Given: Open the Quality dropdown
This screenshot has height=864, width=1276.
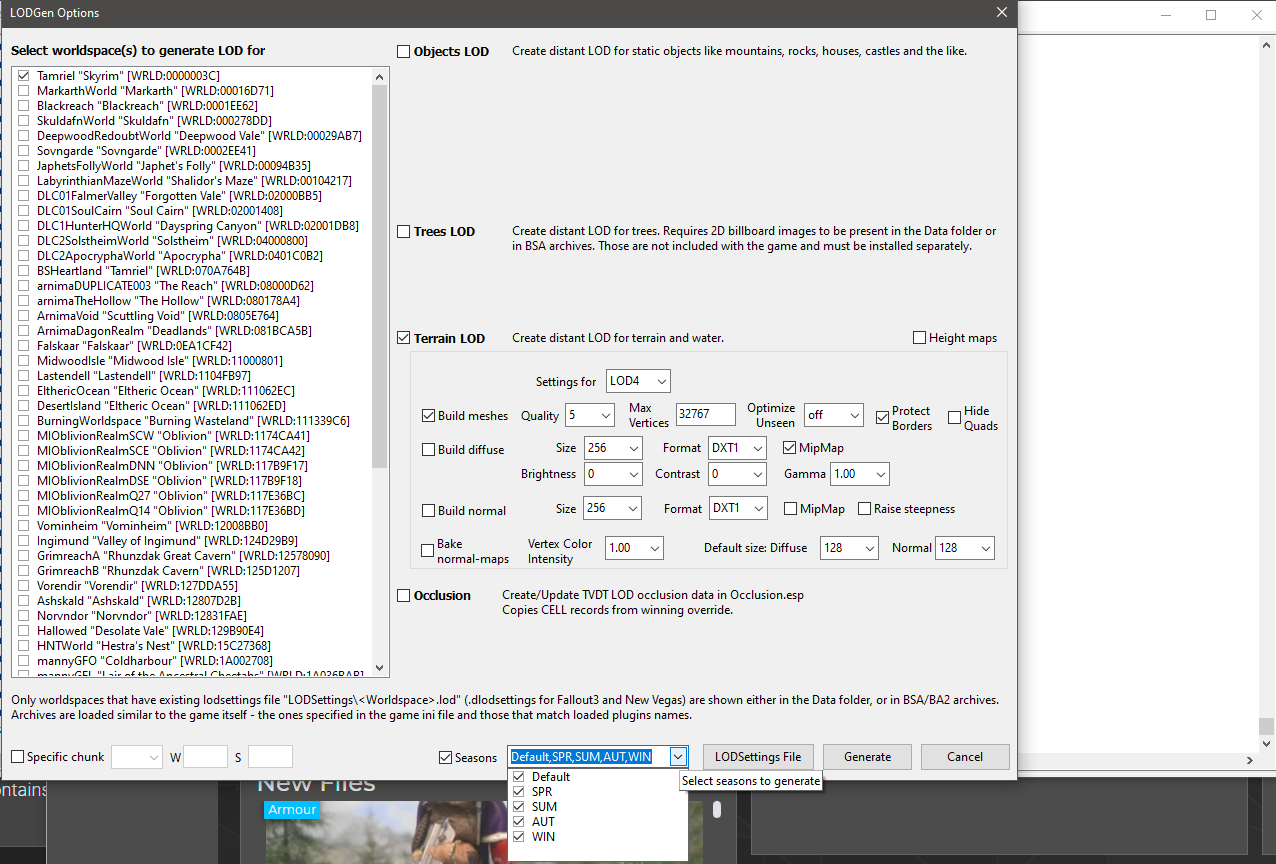Looking at the screenshot, I should (x=590, y=415).
